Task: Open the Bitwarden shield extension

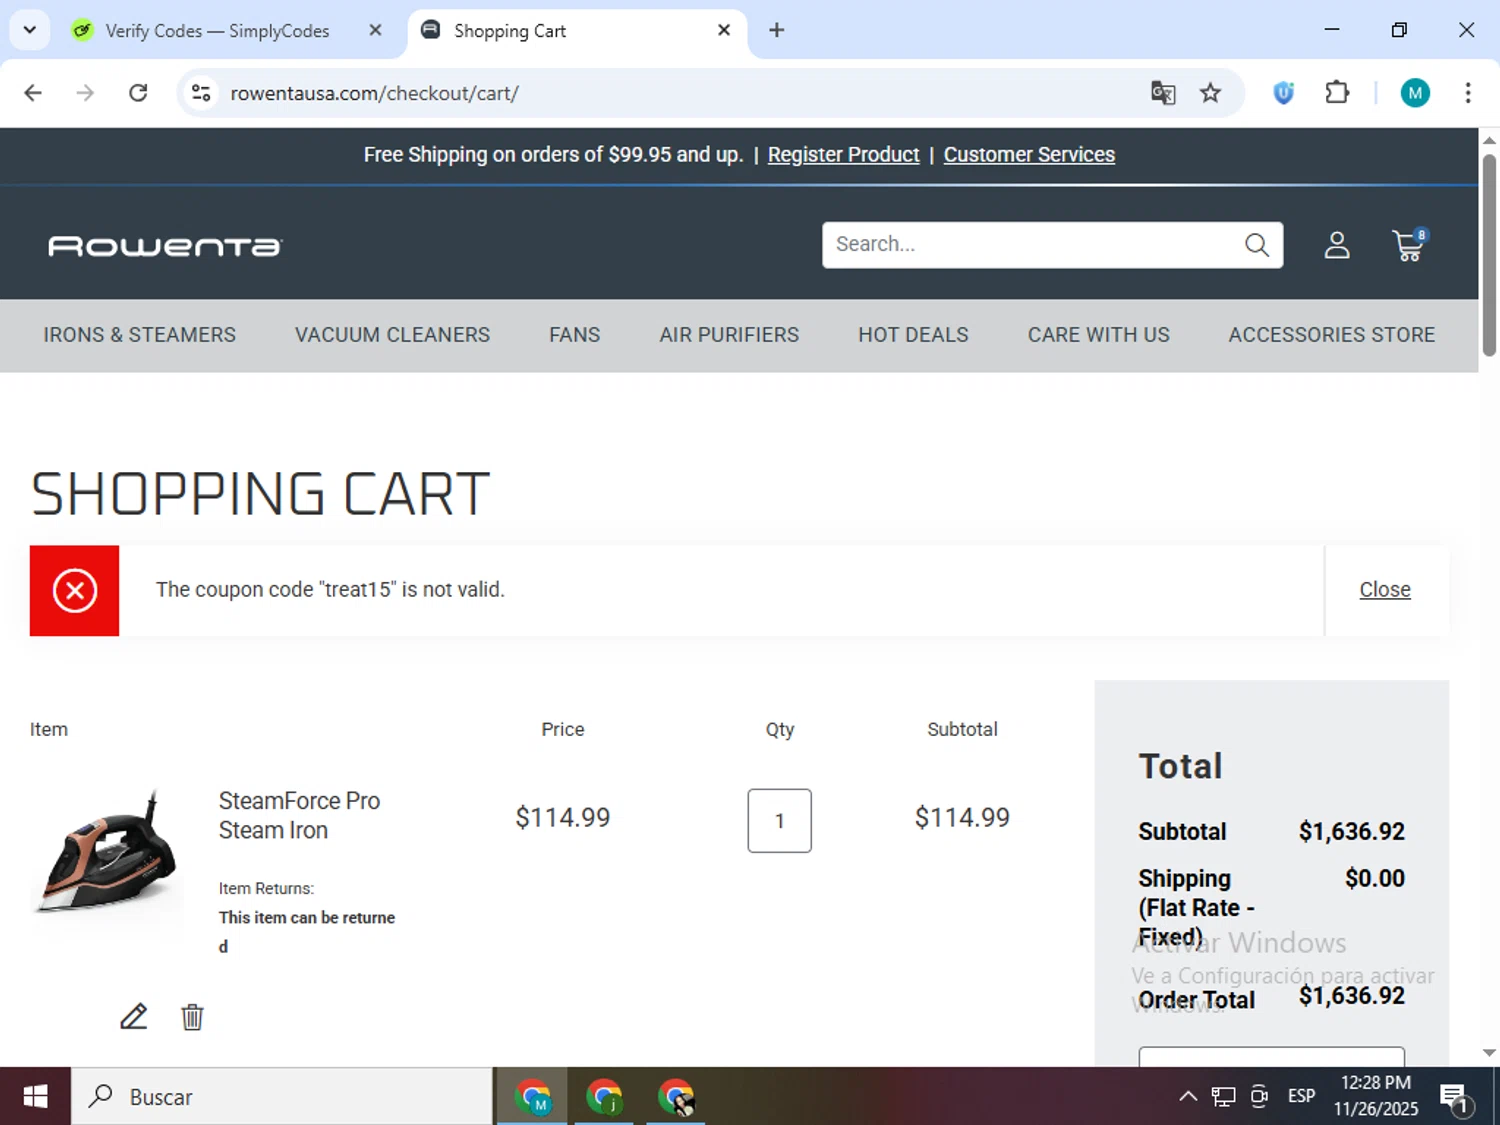Action: 1284,93
